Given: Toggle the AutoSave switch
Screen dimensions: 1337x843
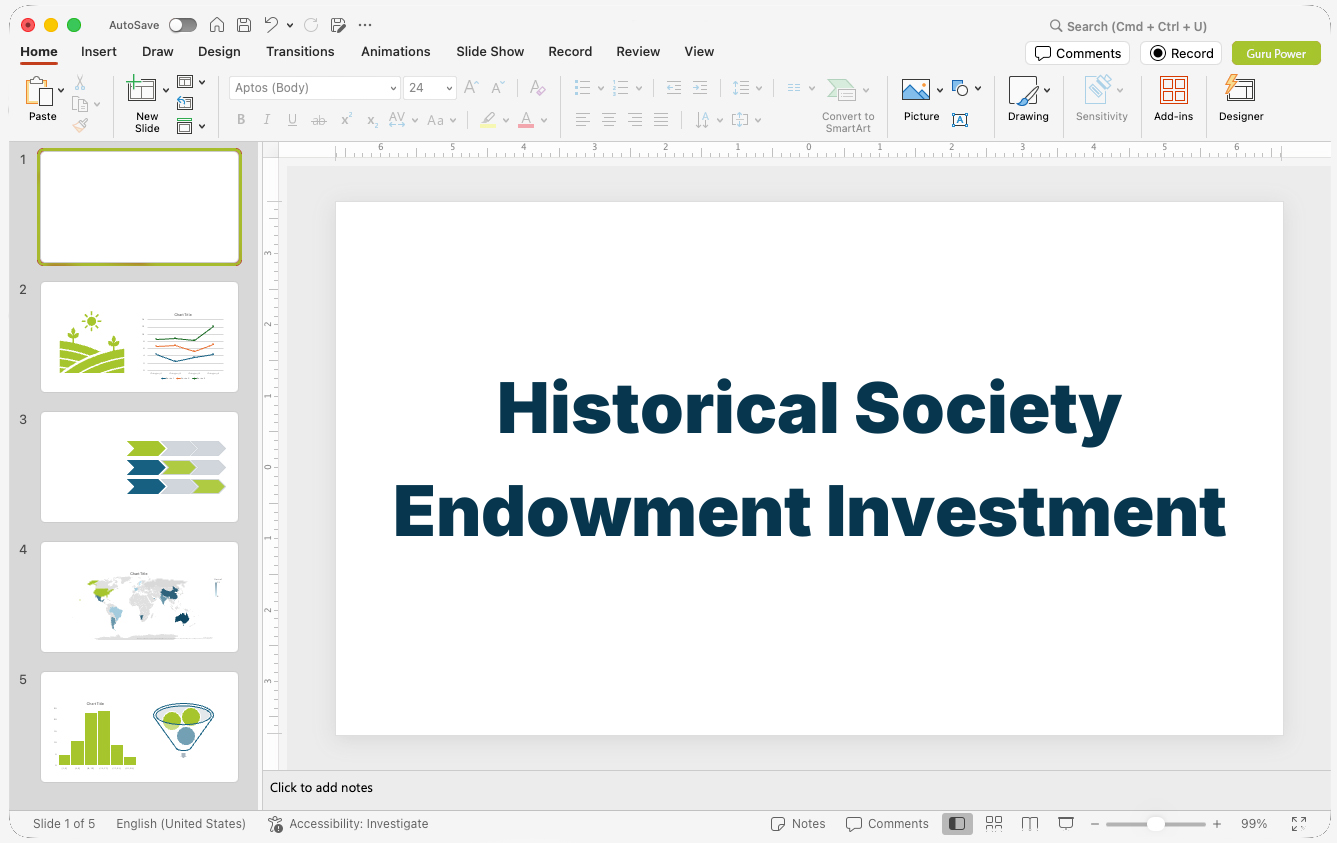Looking at the screenshot, I should click(183, 25).
